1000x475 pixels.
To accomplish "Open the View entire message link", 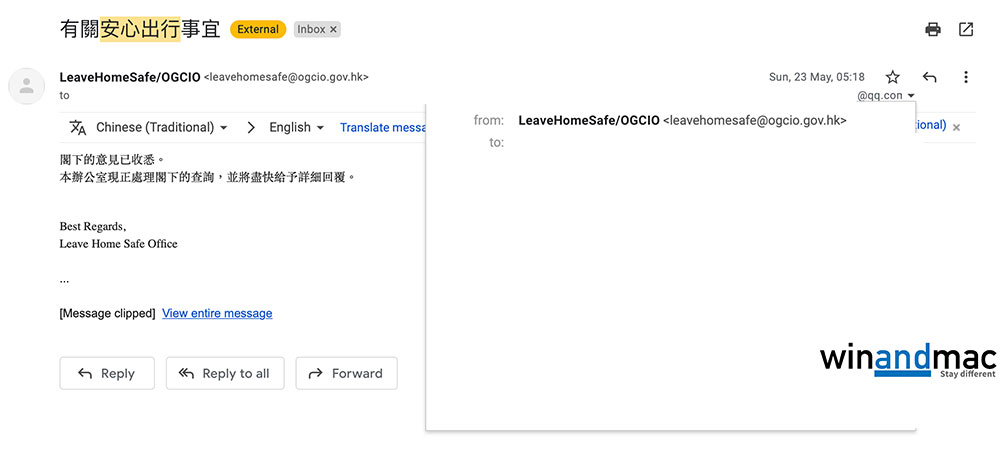I will point(217,313).
